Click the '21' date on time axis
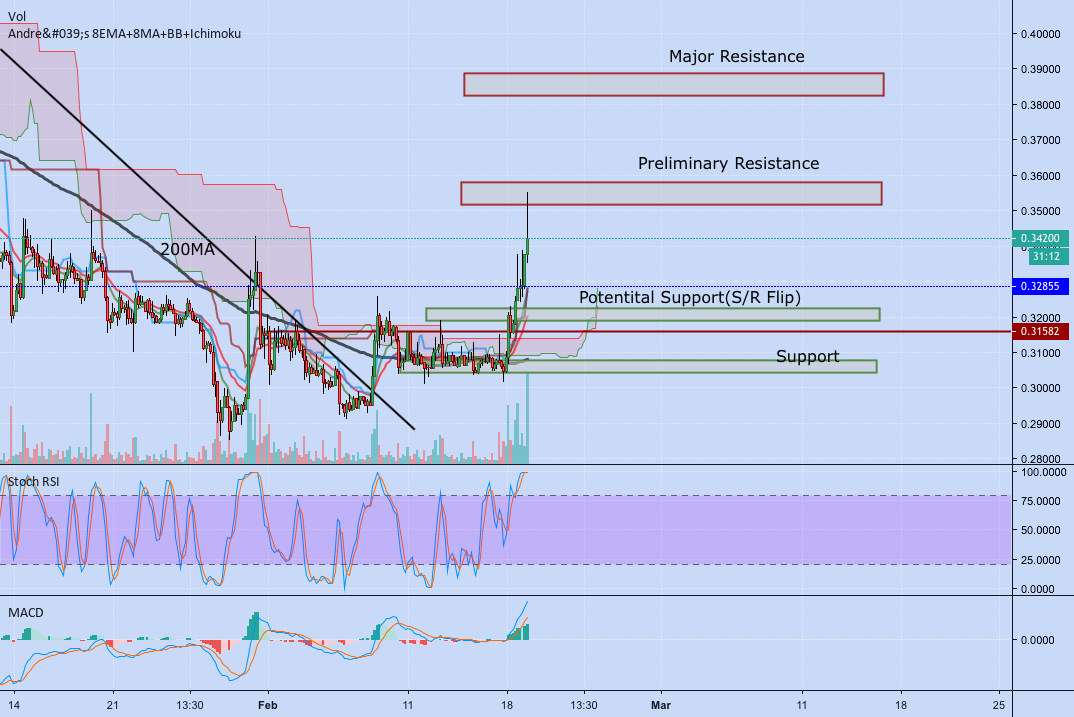This screenshot has height=717, width=1074. point(112,705)
